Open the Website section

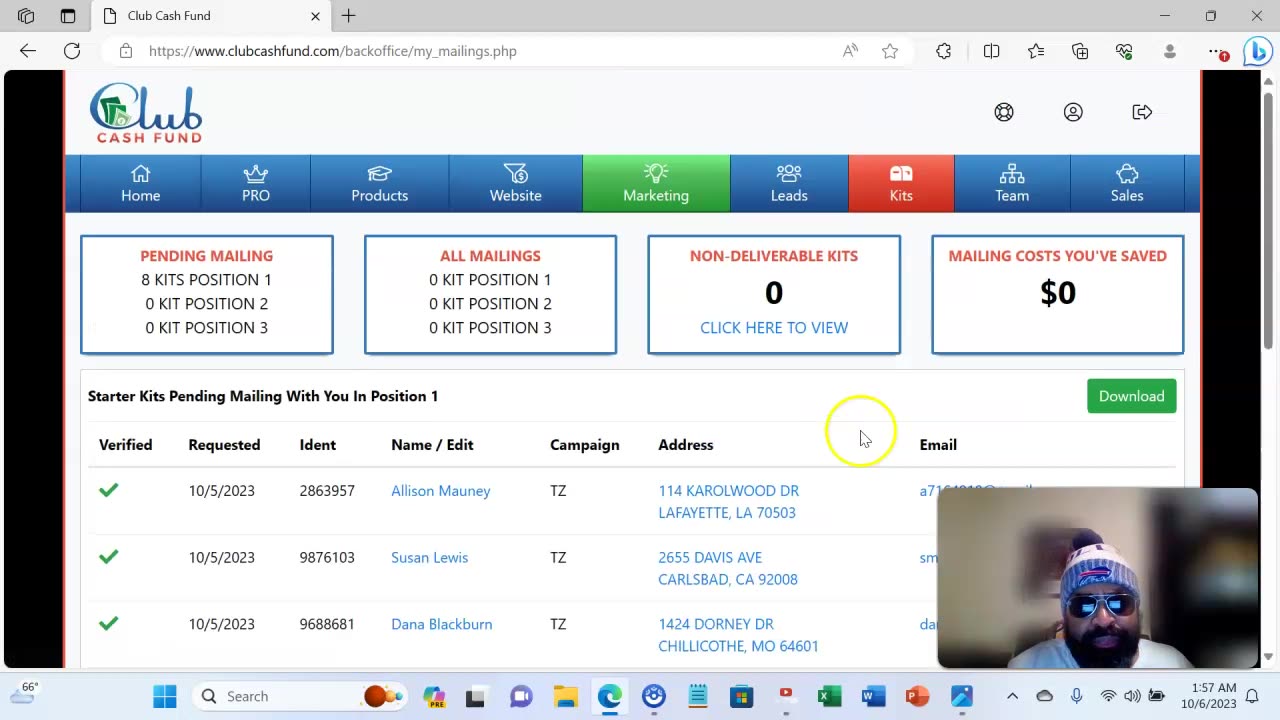pos(515,184)
